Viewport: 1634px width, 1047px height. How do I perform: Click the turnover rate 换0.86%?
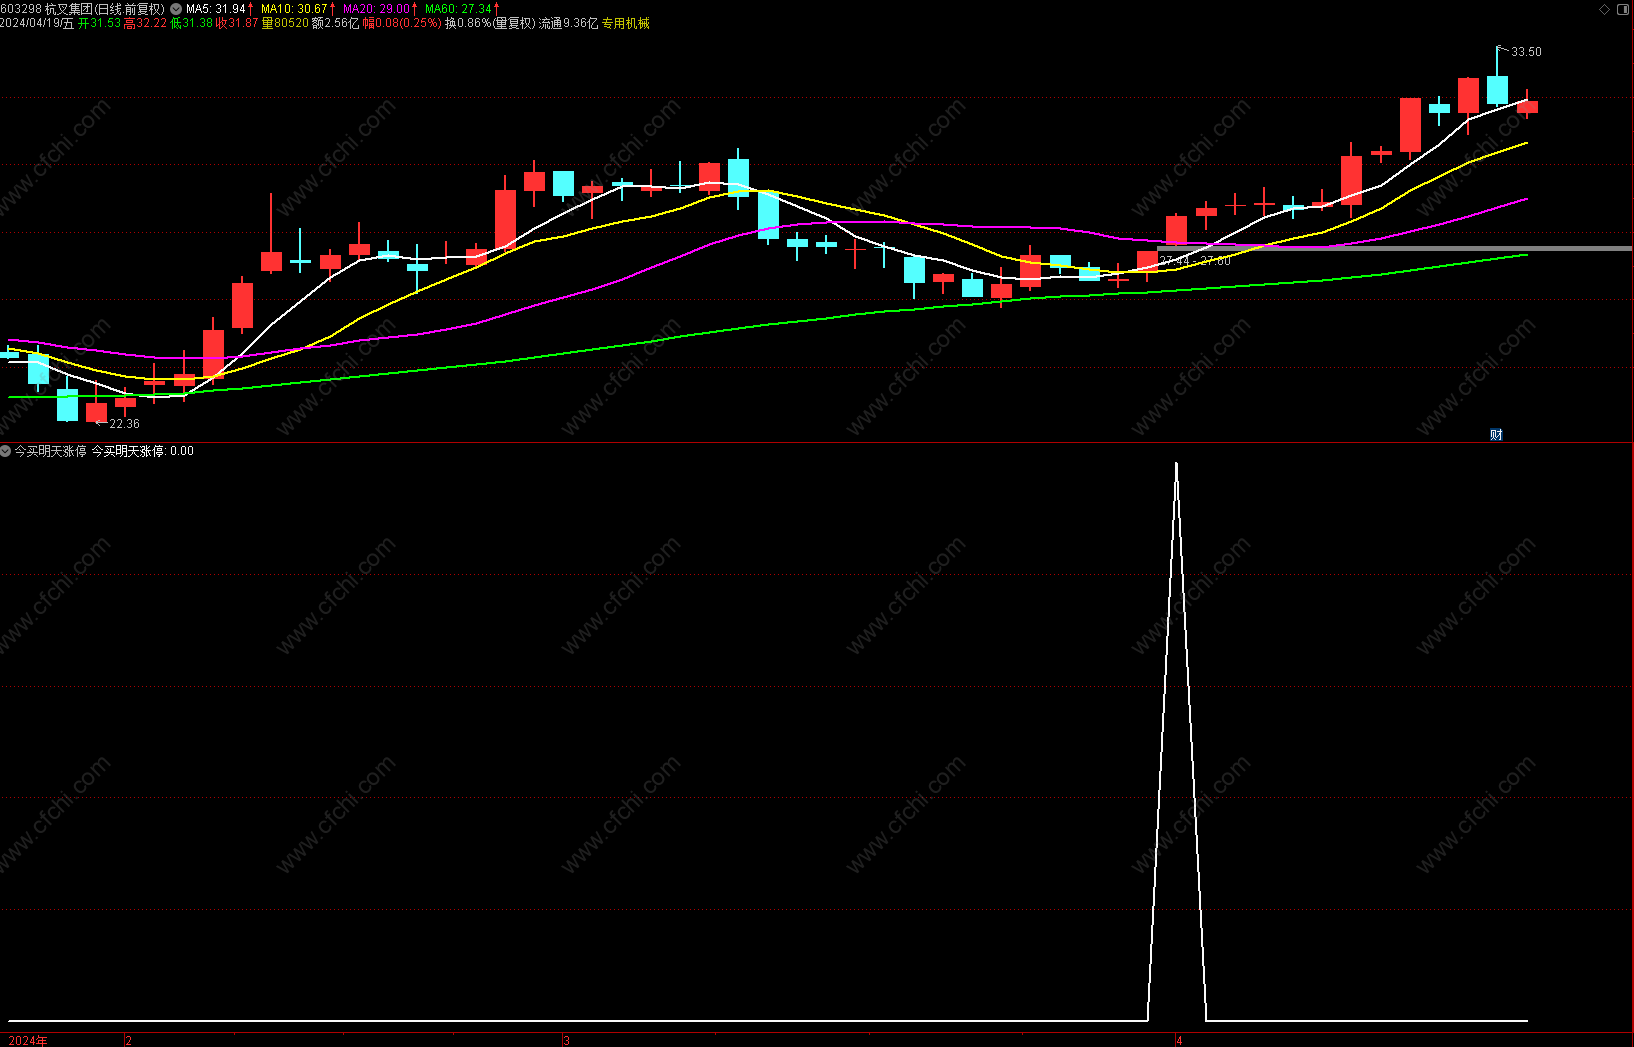(x=468, y=23)
